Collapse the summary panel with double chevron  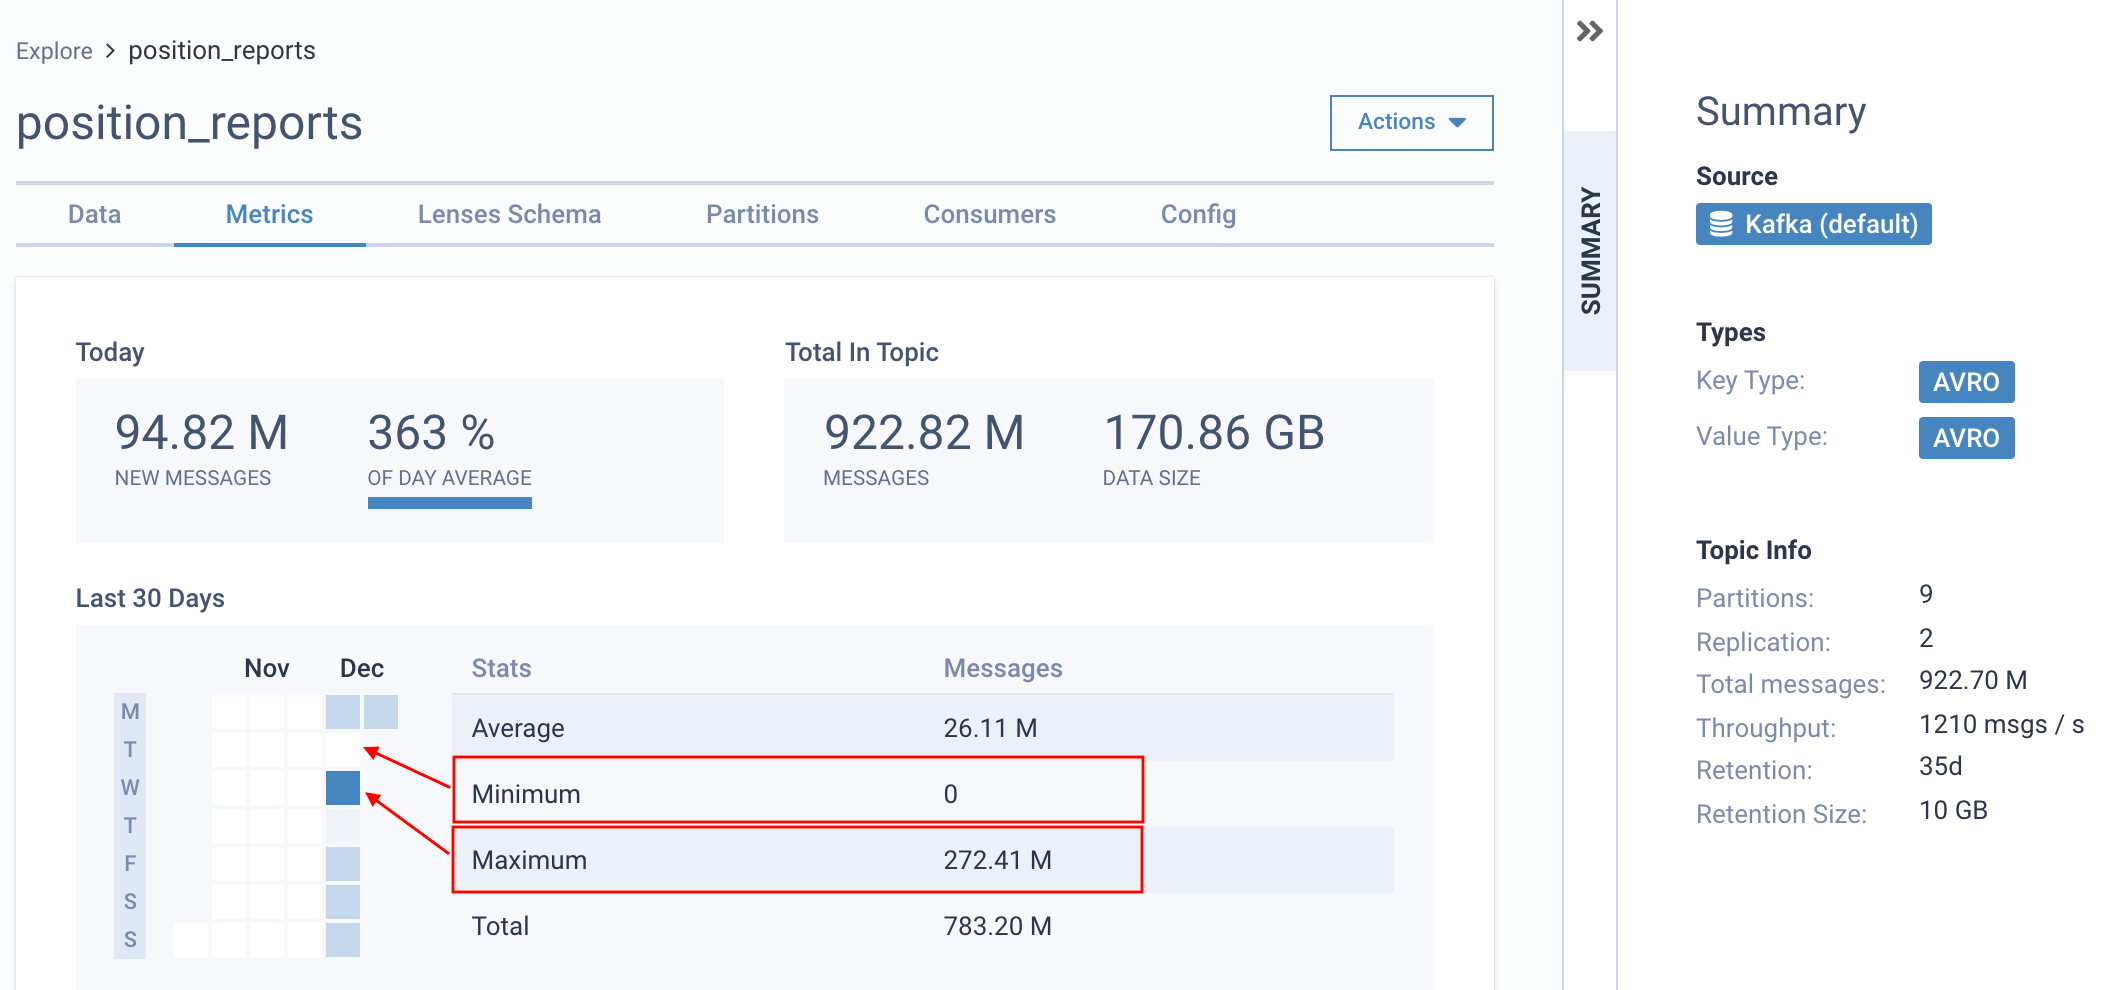pos(1589,31)
